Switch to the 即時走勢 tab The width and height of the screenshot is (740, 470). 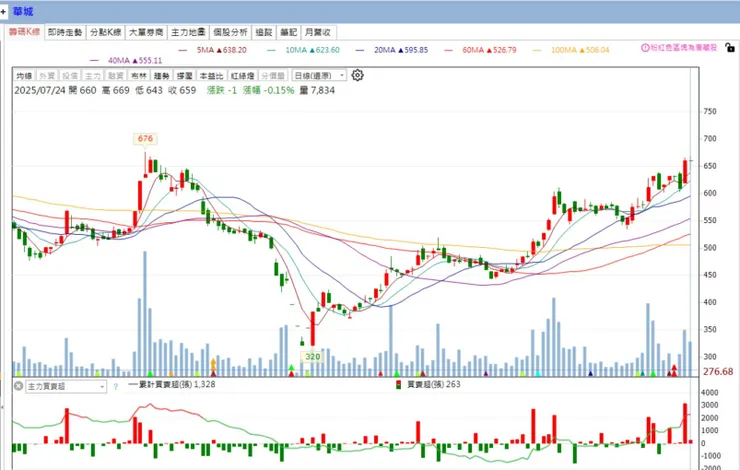tap(65, 32)
